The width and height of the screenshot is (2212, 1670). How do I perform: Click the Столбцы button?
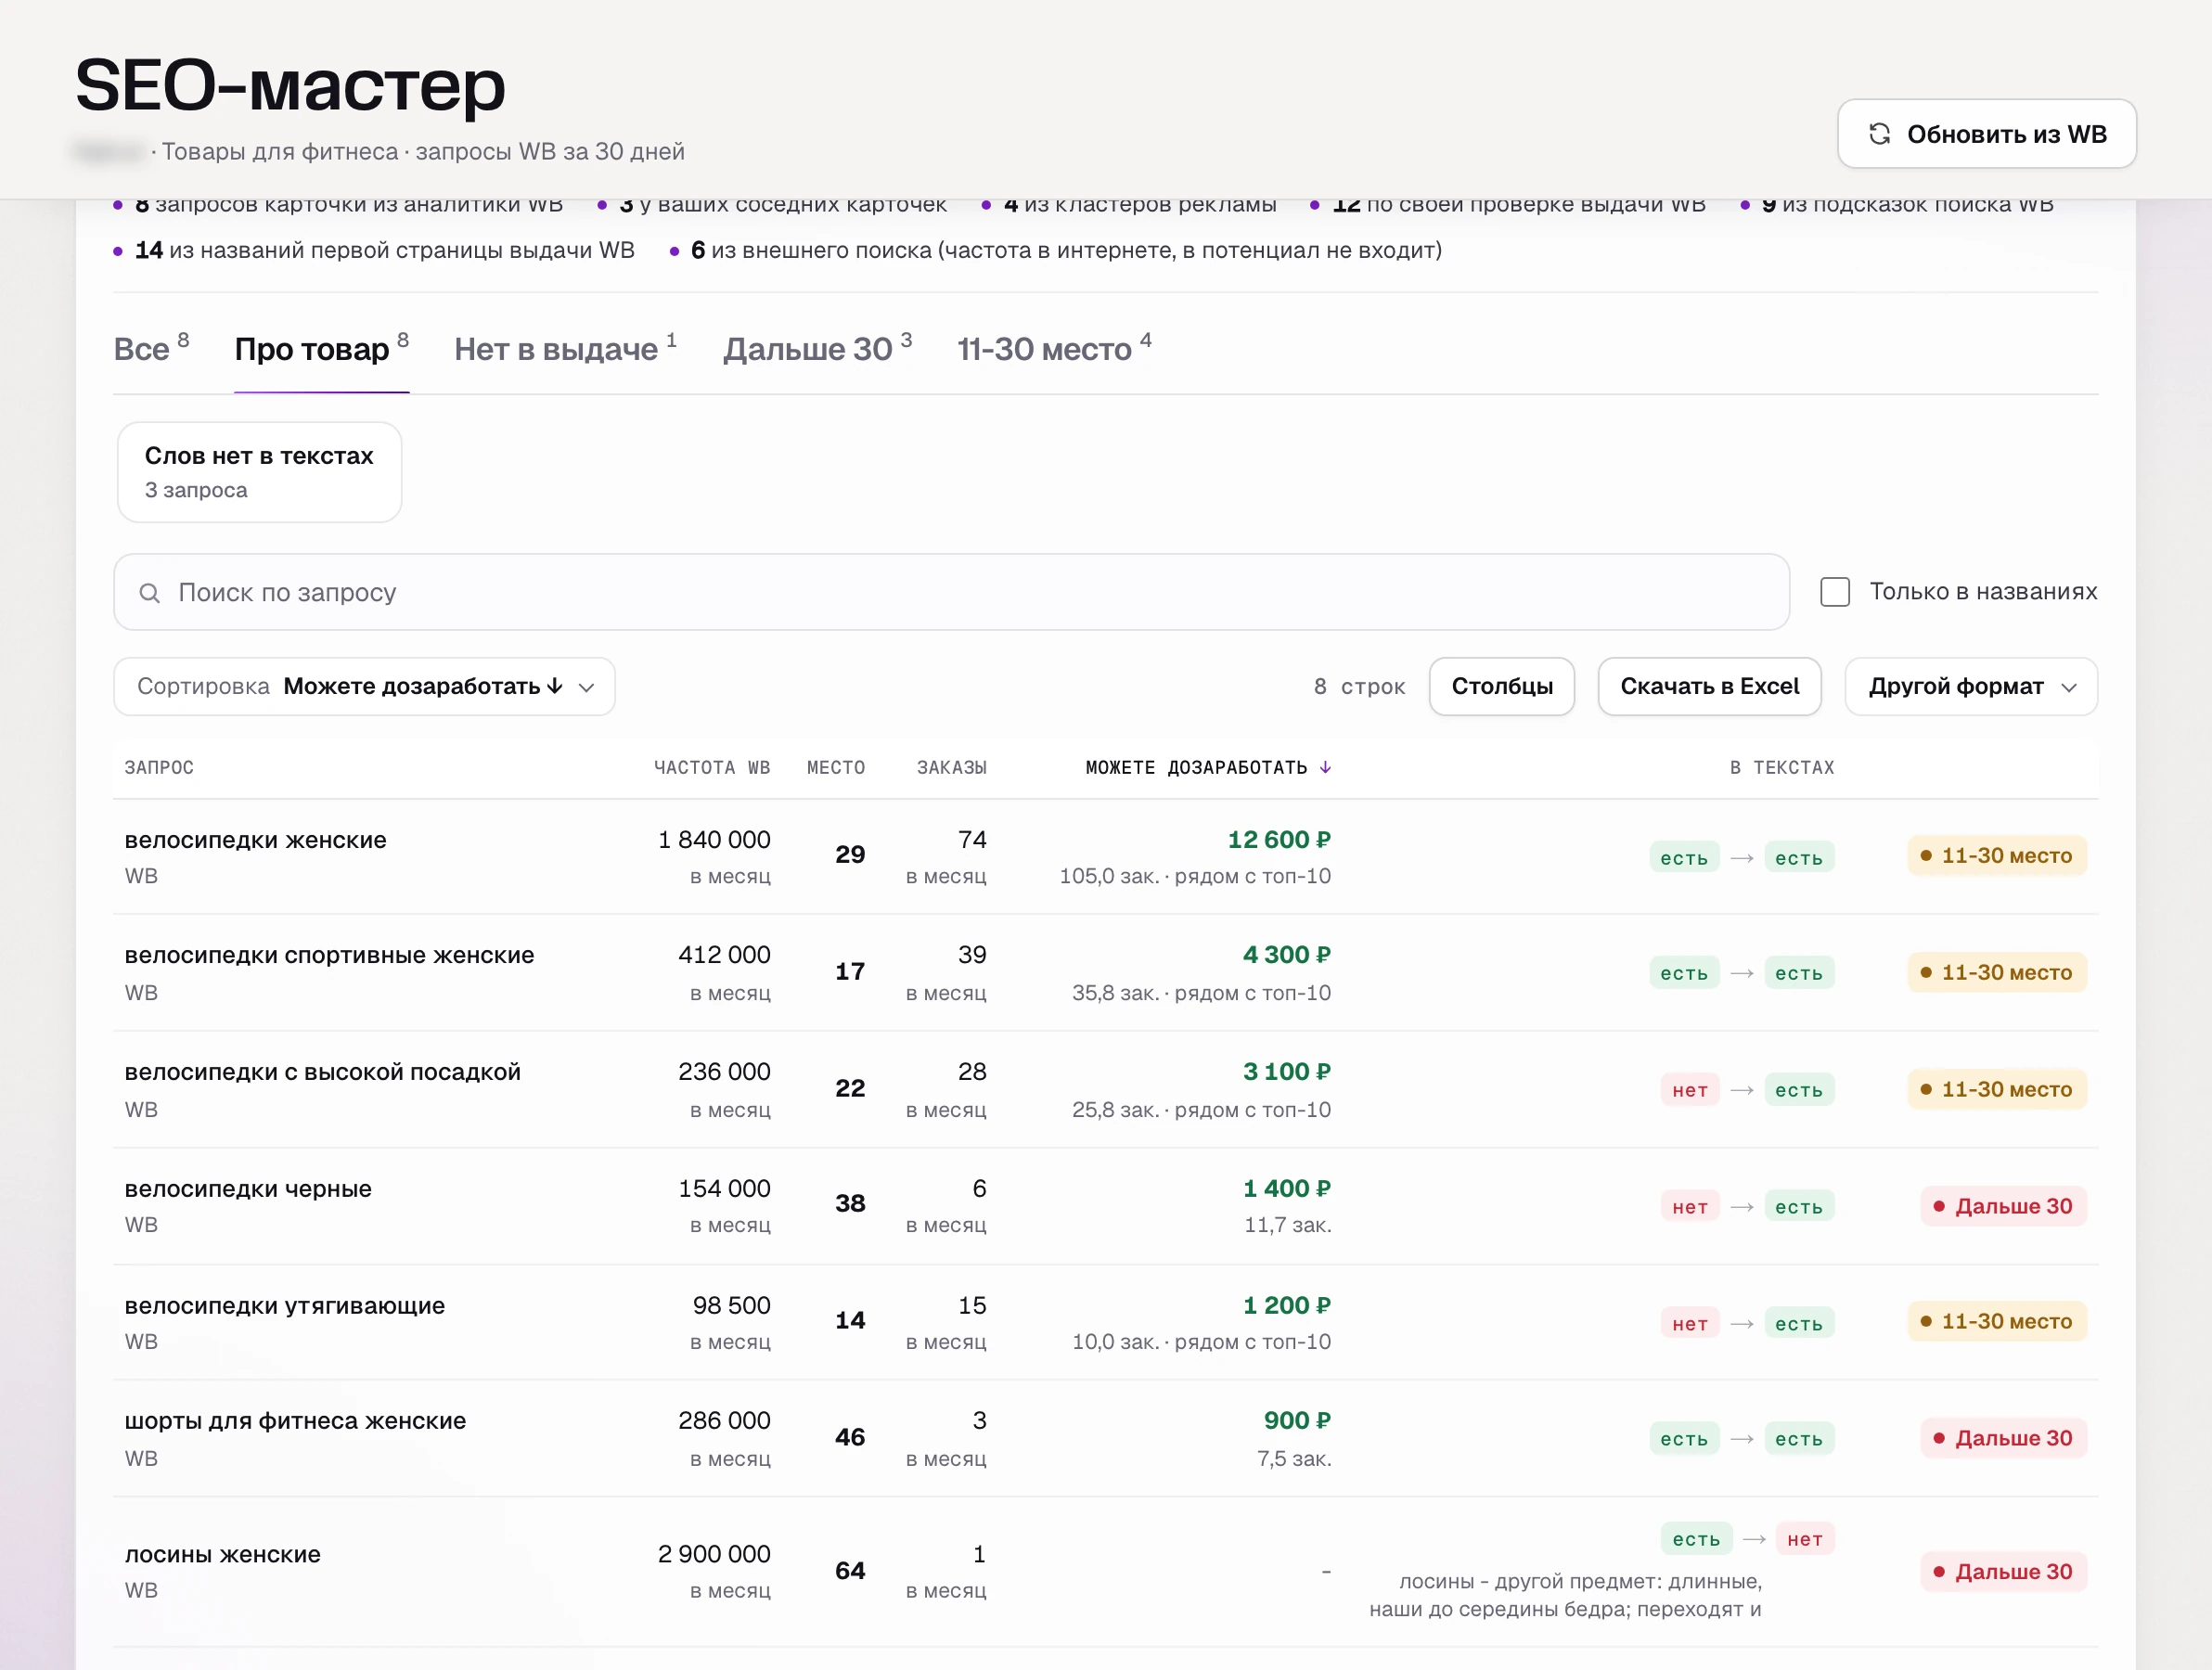(x=1501, y=686)
